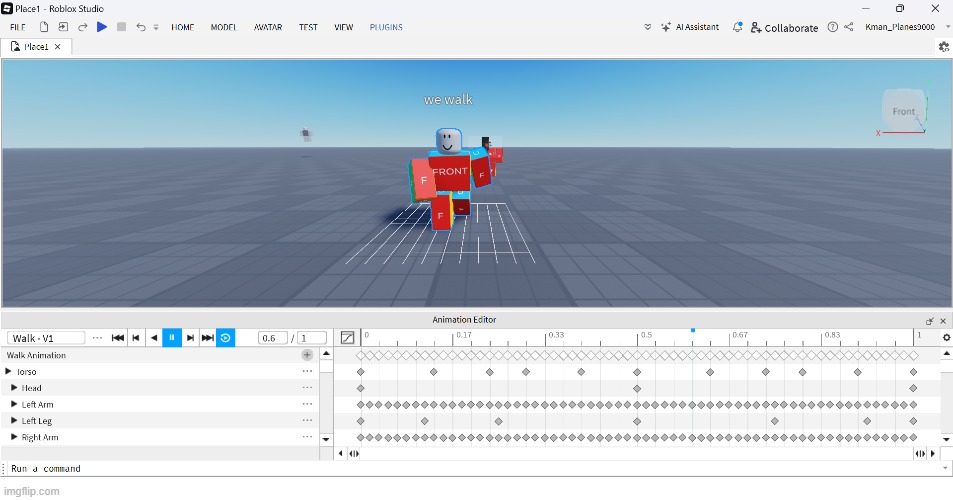Switch to the TEST ribbon tab
Screen dimensions: 953x500
pos(308,27)
